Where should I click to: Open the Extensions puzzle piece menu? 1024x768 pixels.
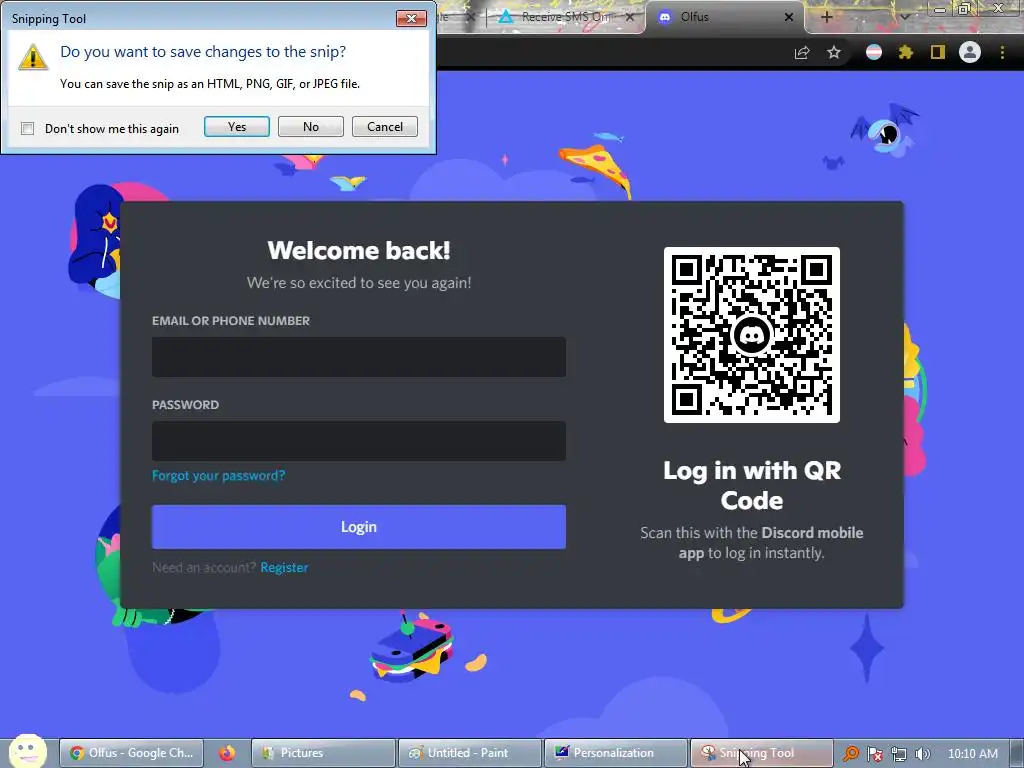(906, 52)
